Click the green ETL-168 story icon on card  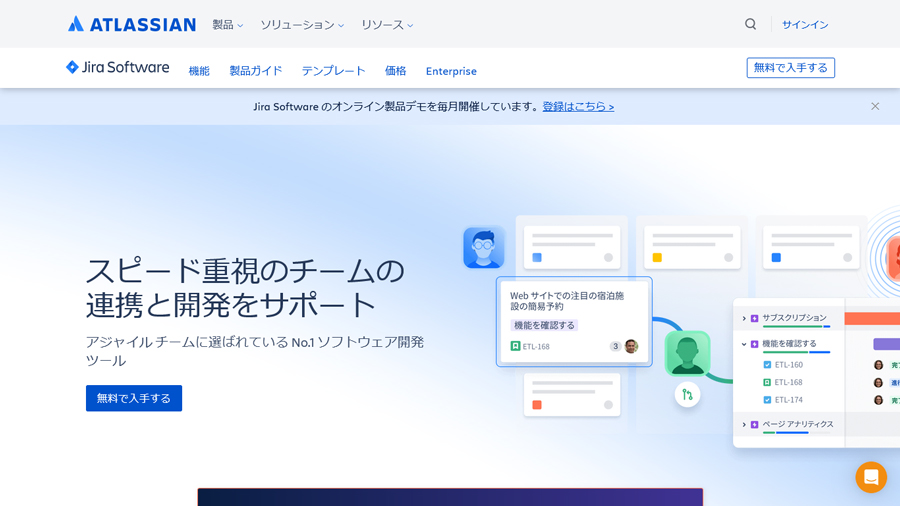[x=516, y=346]
